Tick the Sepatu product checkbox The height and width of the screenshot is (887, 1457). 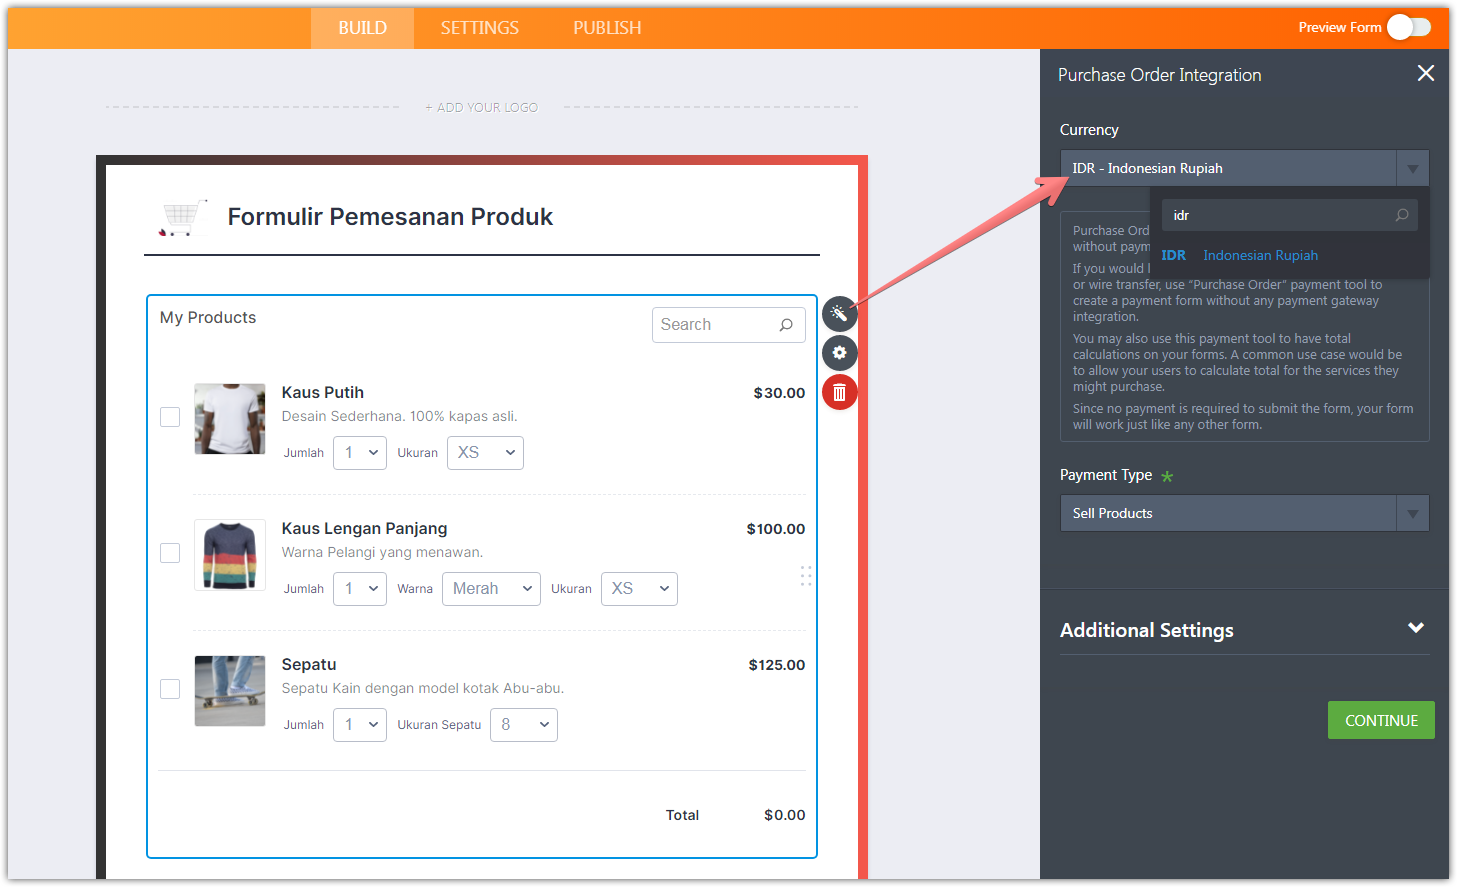click(x=170, y=689)
